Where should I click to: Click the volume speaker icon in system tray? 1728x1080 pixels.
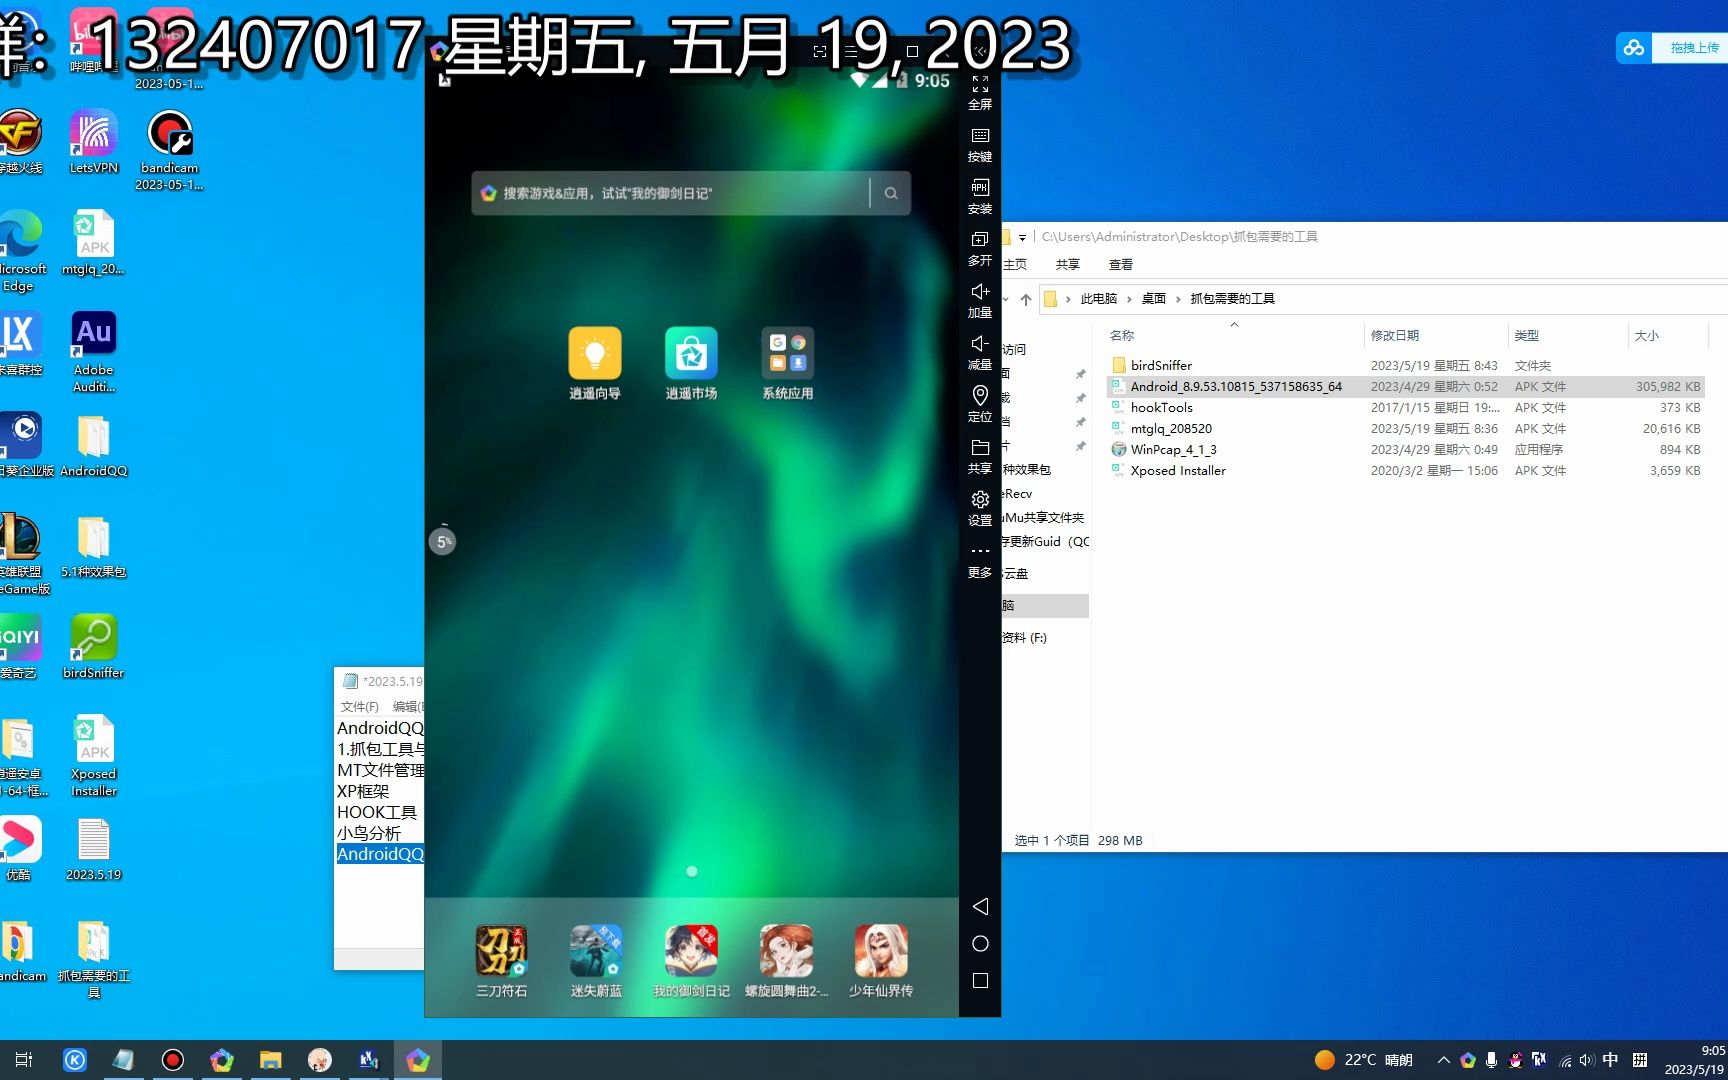1586,1060
